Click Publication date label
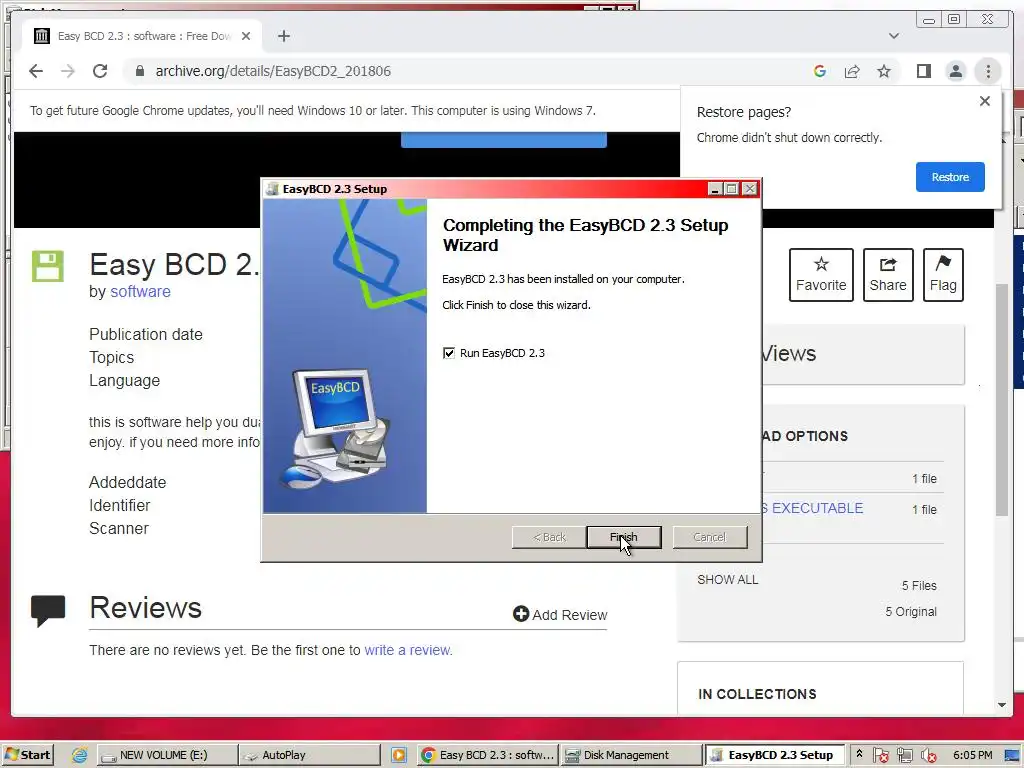This screenshot has height=768, width=1024. point(146,334)
